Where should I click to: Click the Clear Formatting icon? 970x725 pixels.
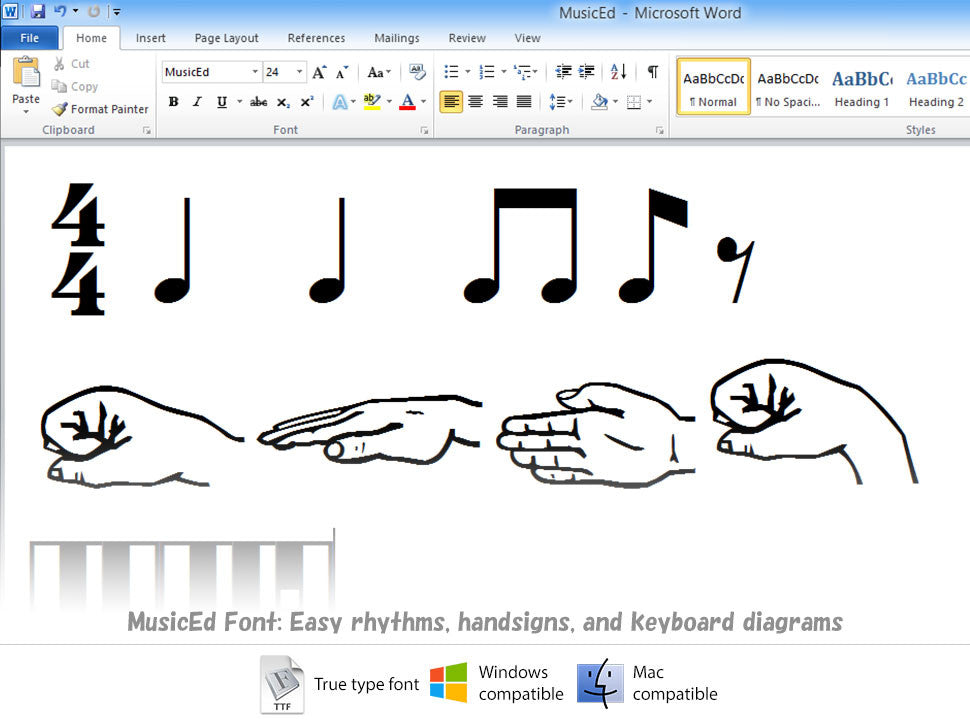(x=417, y=72)
